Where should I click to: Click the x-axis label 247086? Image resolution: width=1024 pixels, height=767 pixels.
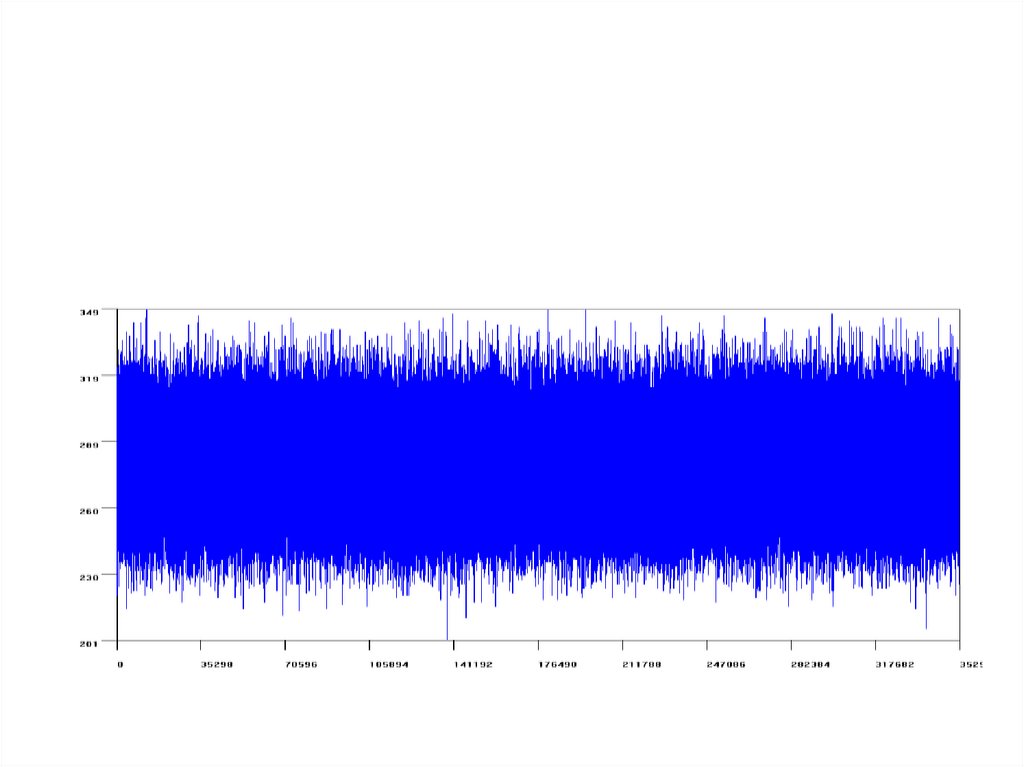point(726,664)
